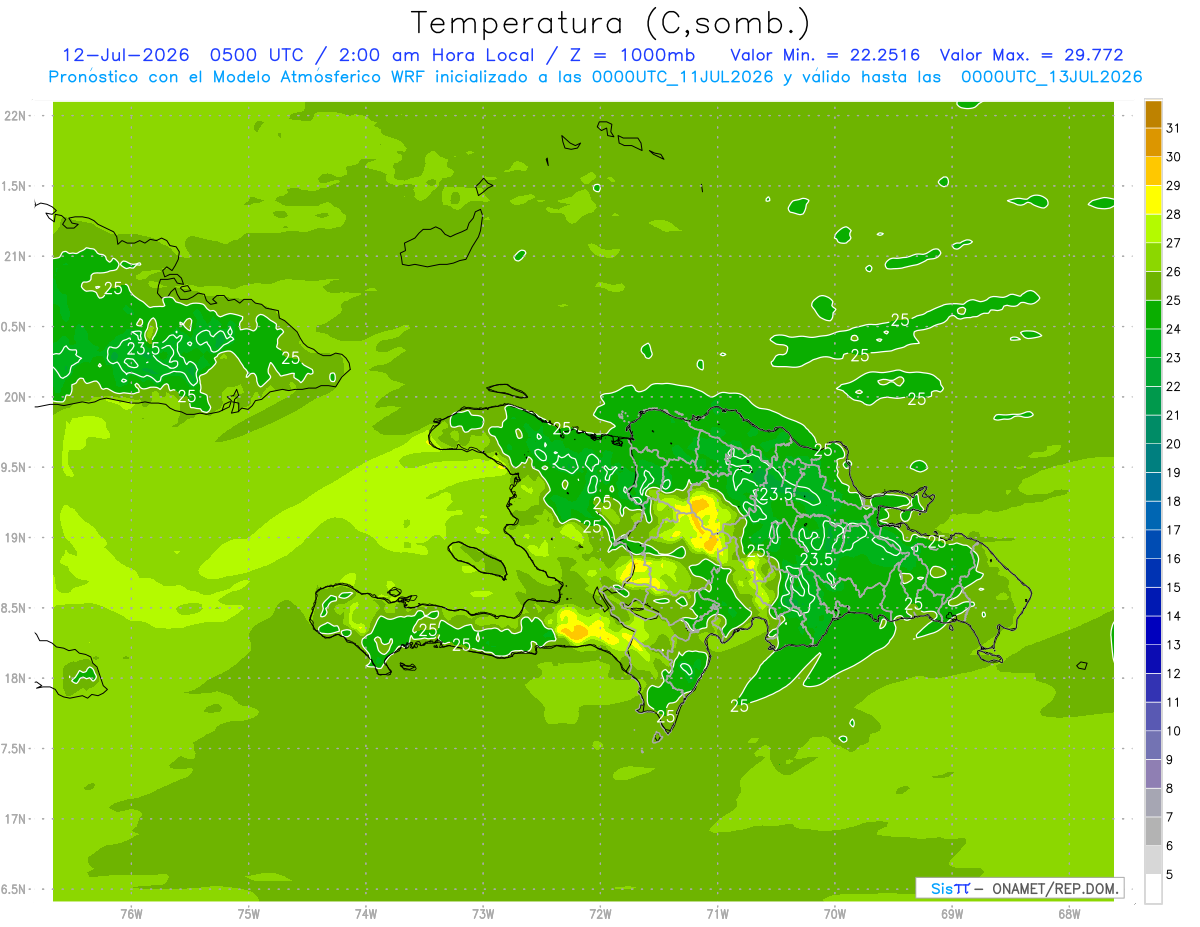Click the "72W" longitude axis label
The height and width of the screenshot is (927, 1200).
(601, 914)
